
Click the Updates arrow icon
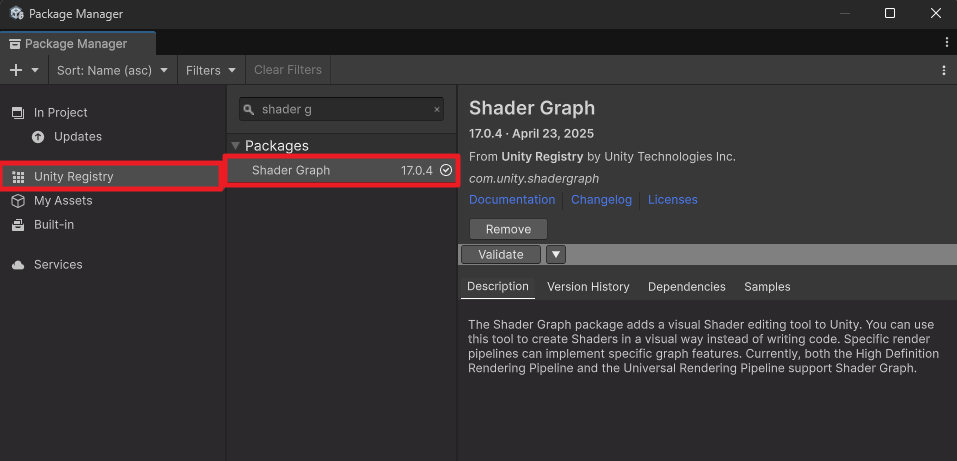click(38, 137)
